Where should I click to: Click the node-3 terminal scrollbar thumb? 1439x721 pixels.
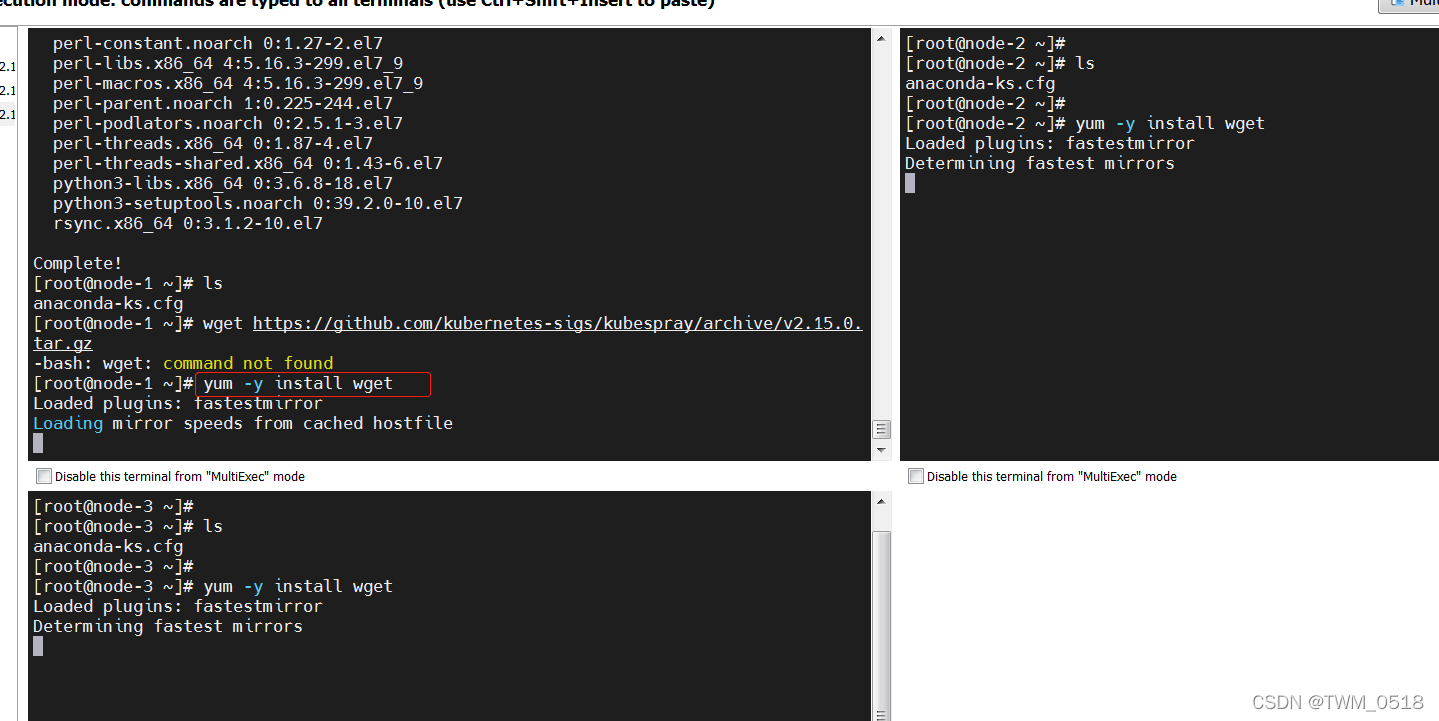pyautogui.click(x=881, y=620)
